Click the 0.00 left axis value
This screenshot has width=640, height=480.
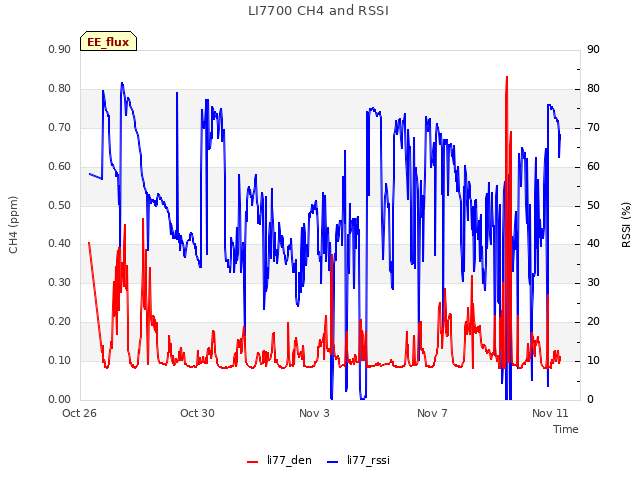(60, 400)
